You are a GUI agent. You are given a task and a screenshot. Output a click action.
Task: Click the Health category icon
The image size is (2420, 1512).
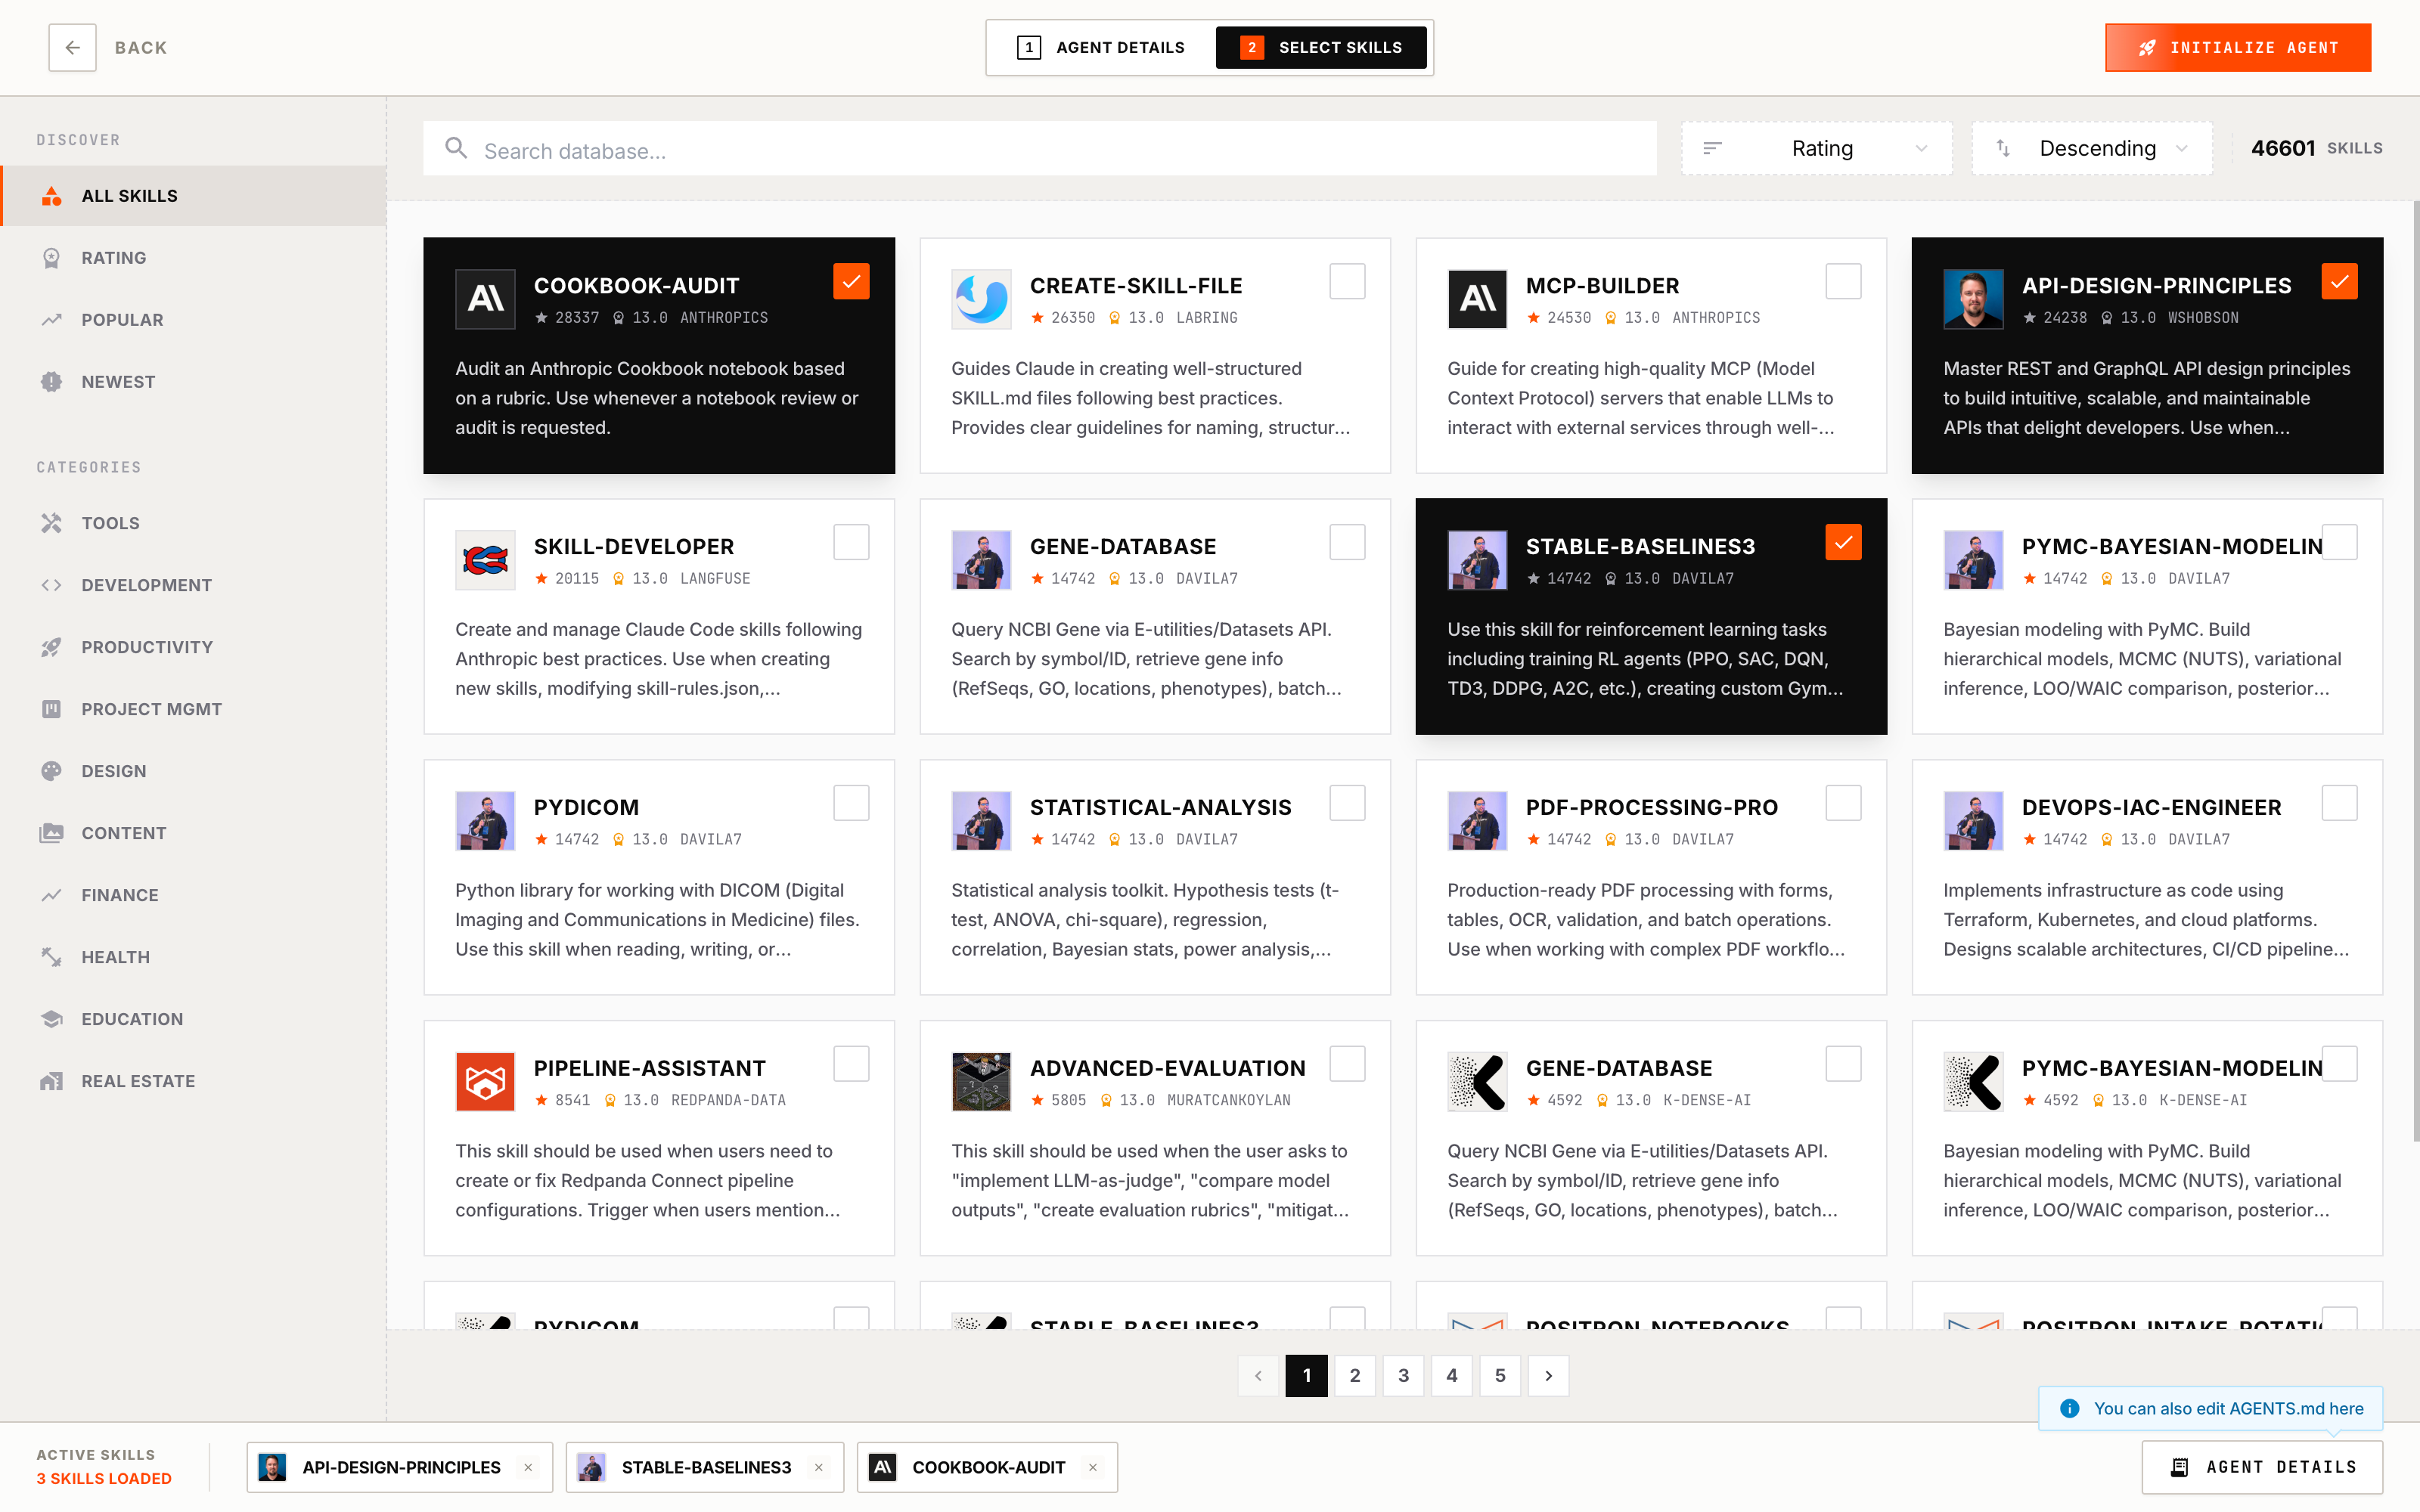coord(52,957)
